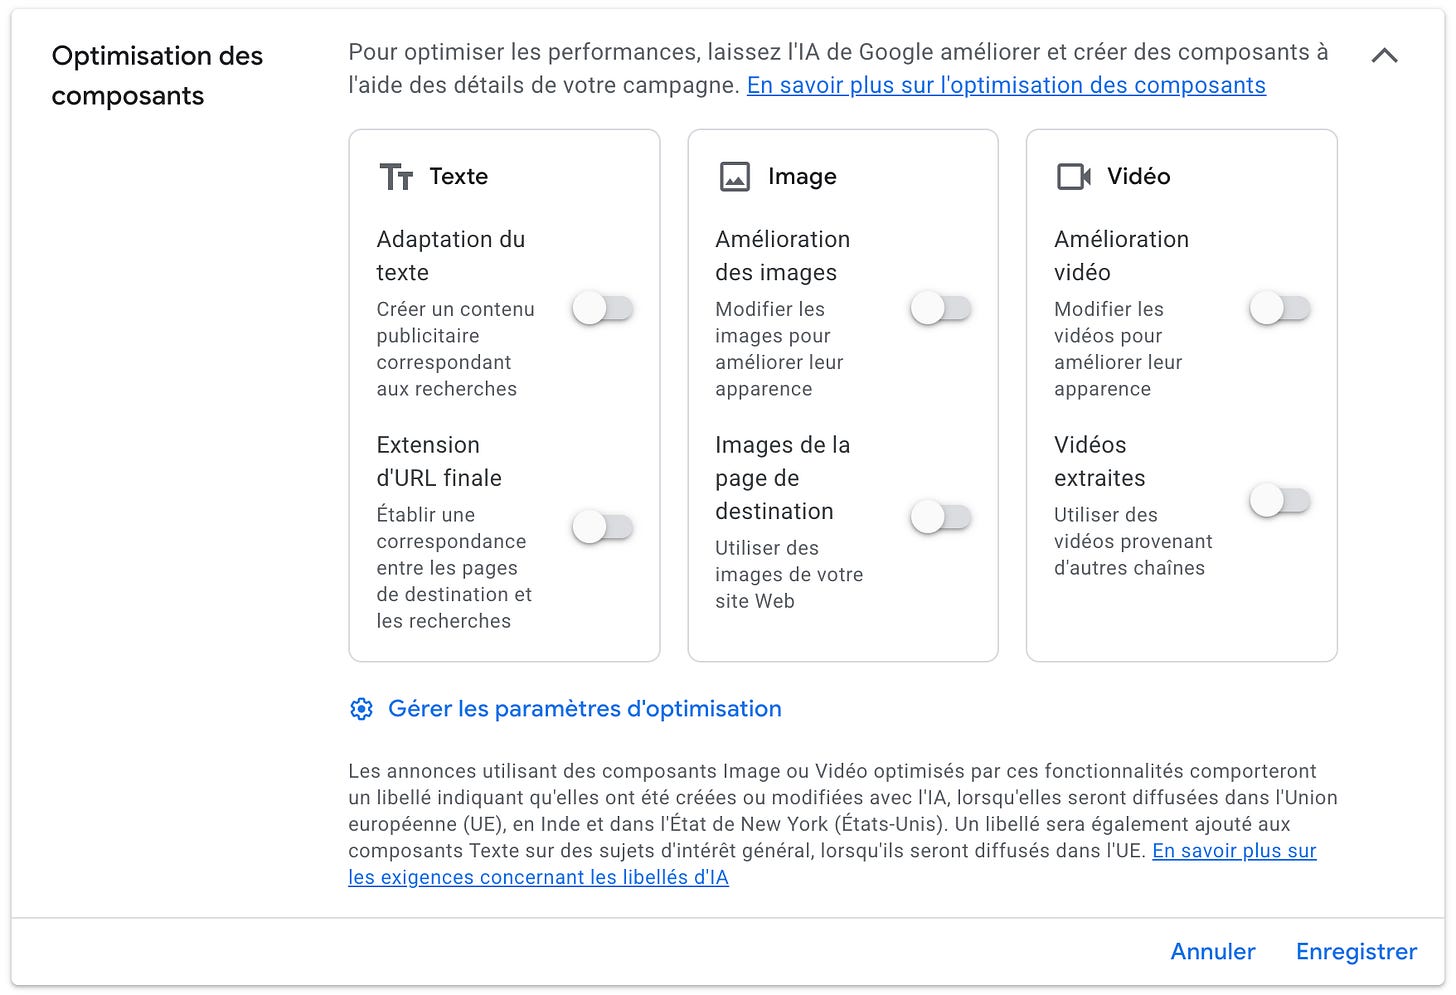Open En savoir plus sur l'optimisation des composants
1456x995 pixels.
(x=1006, y=85)
